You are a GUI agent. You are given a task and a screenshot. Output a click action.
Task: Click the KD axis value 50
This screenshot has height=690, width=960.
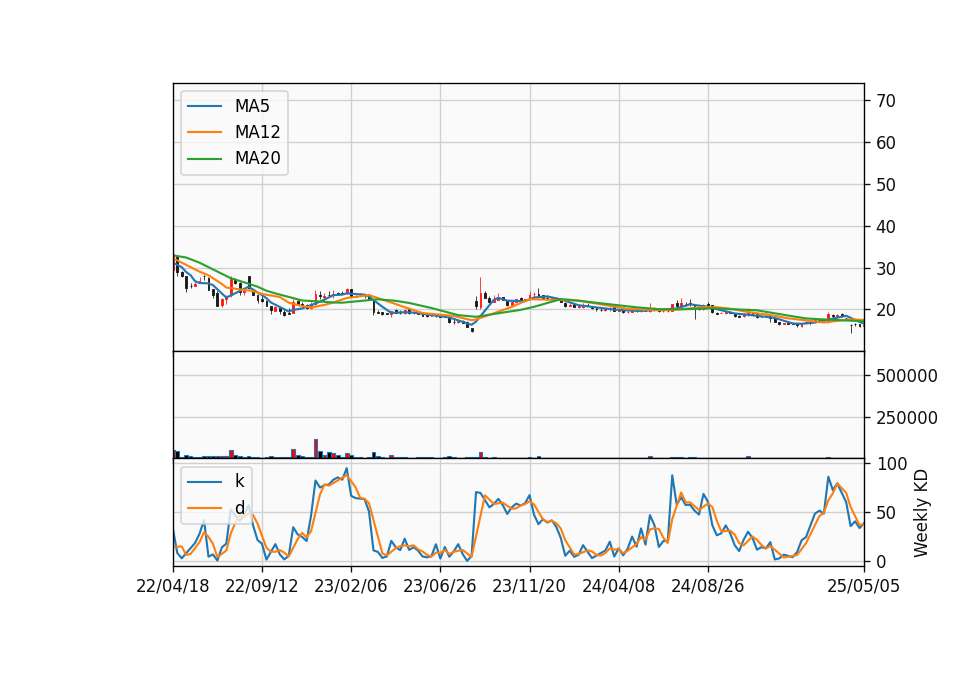[886, 512]
